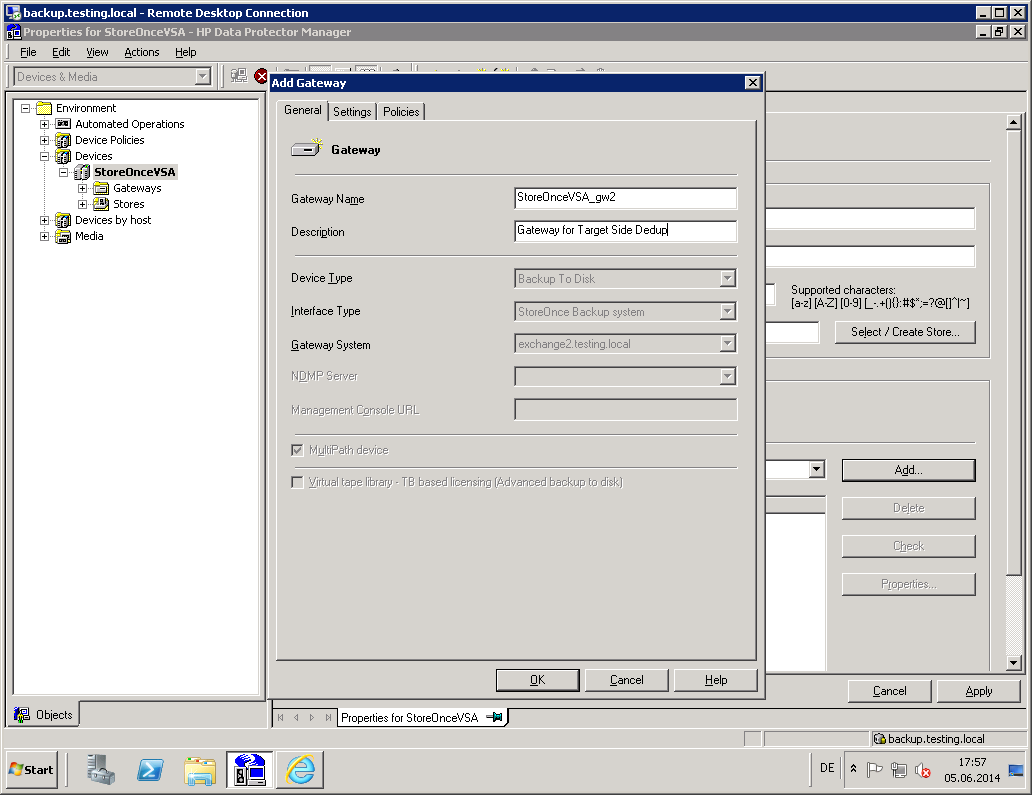Open the Device Type dropdown
This screenshot has height=795, width=1032.
coord(727,278)
